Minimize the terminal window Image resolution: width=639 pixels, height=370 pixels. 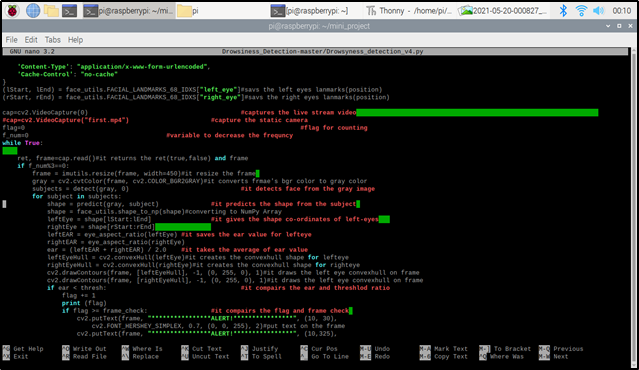point(608,26)
